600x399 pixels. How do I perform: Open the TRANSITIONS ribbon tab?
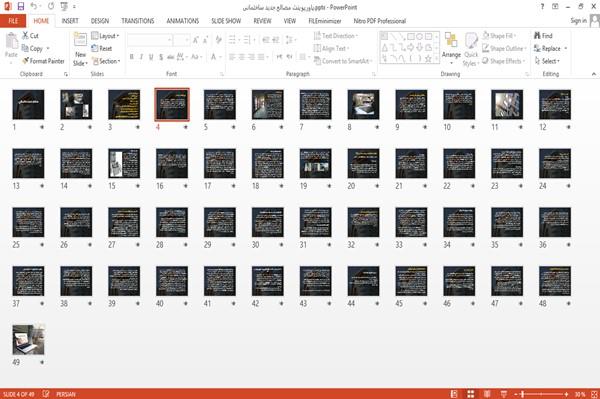coord(138,21)
